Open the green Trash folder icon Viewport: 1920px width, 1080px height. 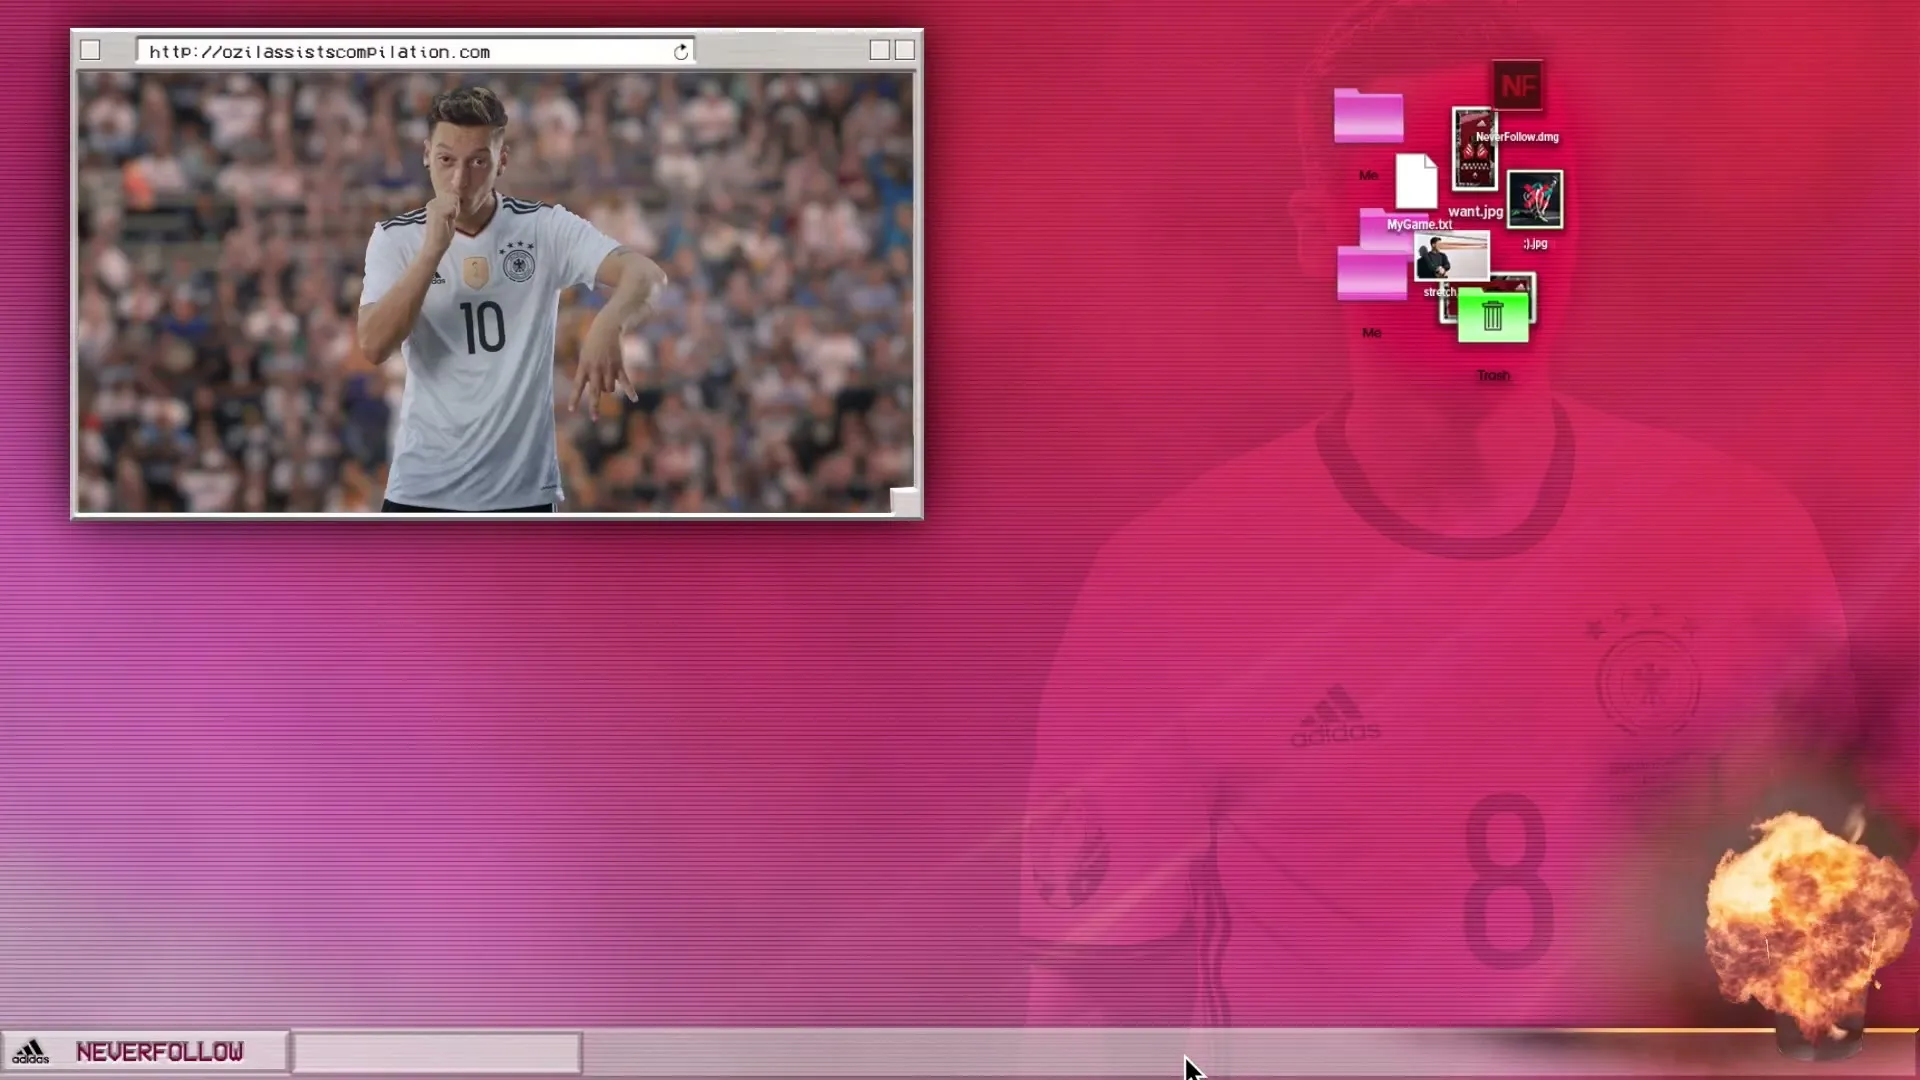[x=1493, y=316]
